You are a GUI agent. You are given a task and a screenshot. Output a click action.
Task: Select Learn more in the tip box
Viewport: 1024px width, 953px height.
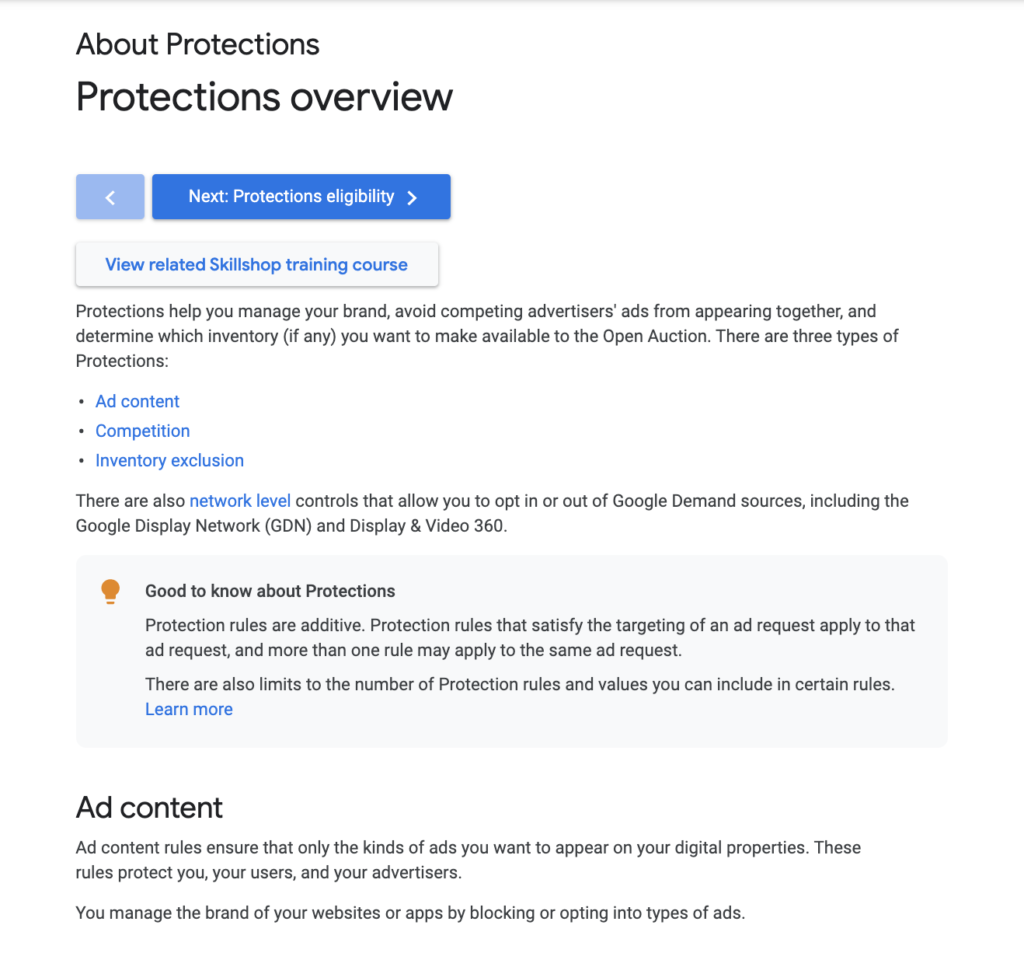point(188,709)
